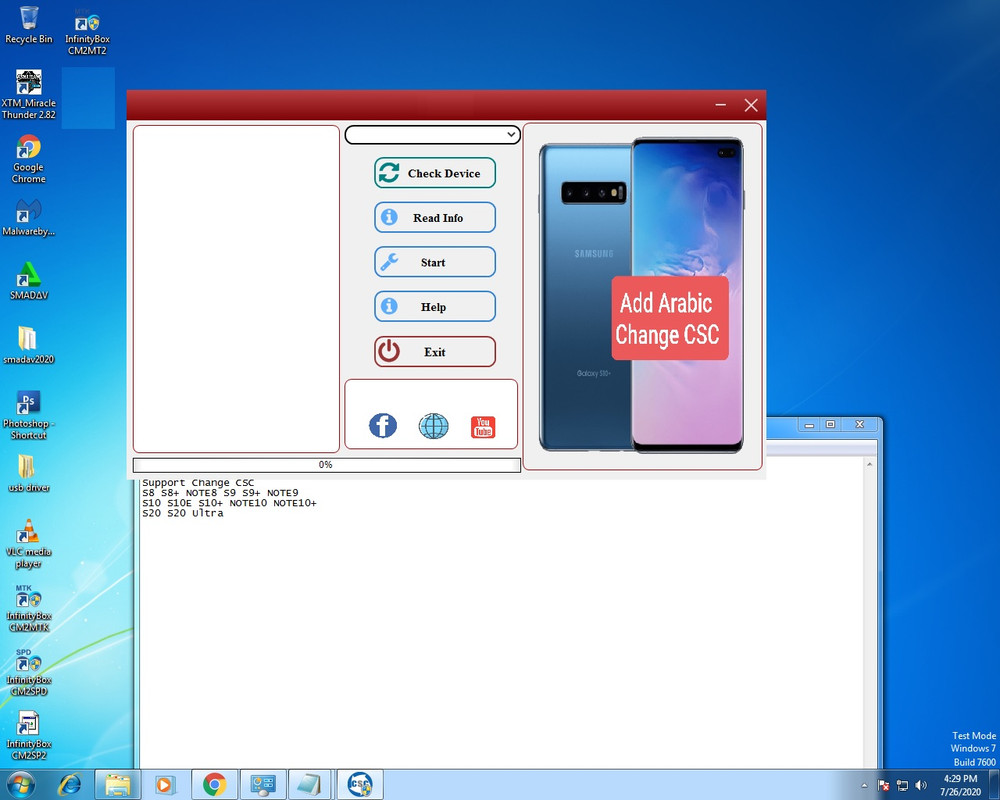Click the 0% progress bar

click(327, 464)
